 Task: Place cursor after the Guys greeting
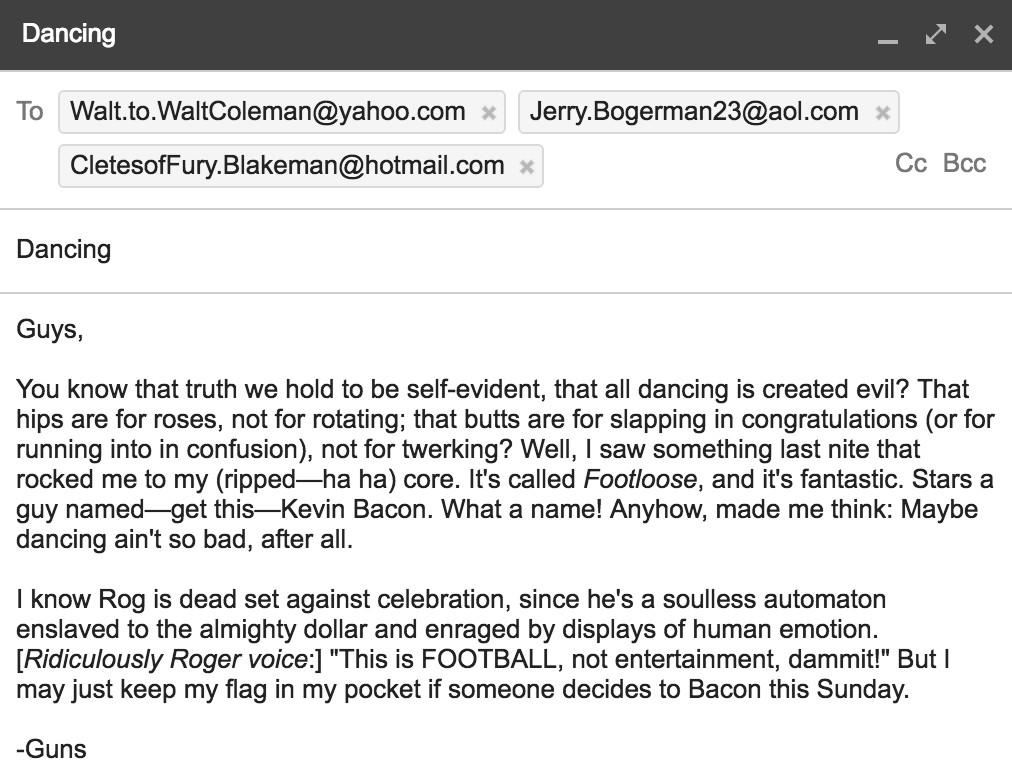(x=84, y=330)
